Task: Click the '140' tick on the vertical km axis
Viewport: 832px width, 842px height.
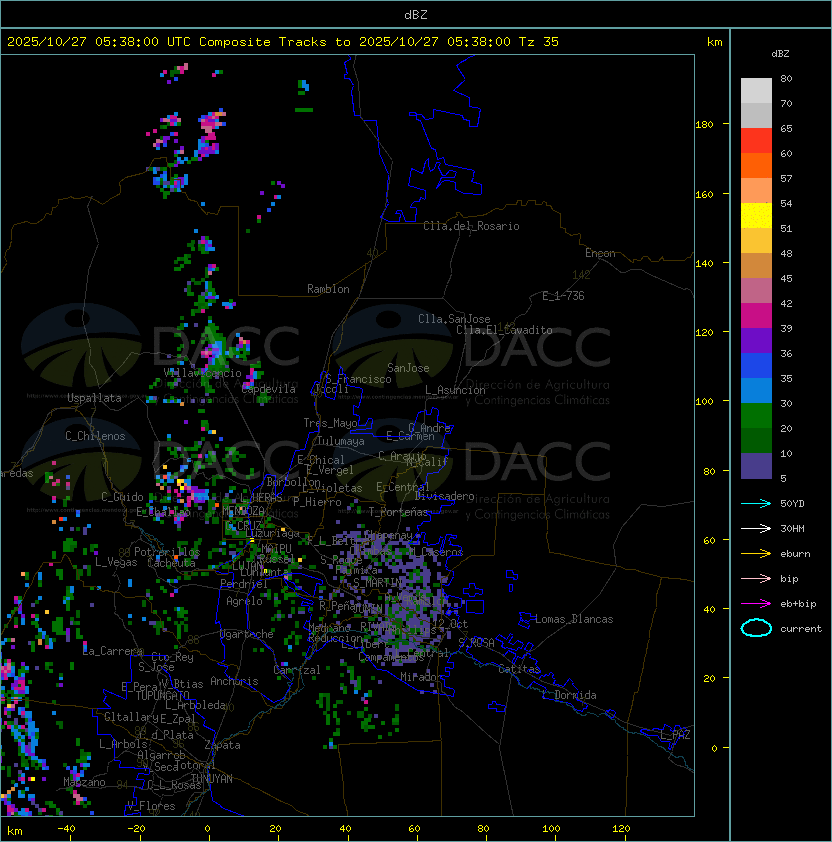Action: tap(704, 263)
